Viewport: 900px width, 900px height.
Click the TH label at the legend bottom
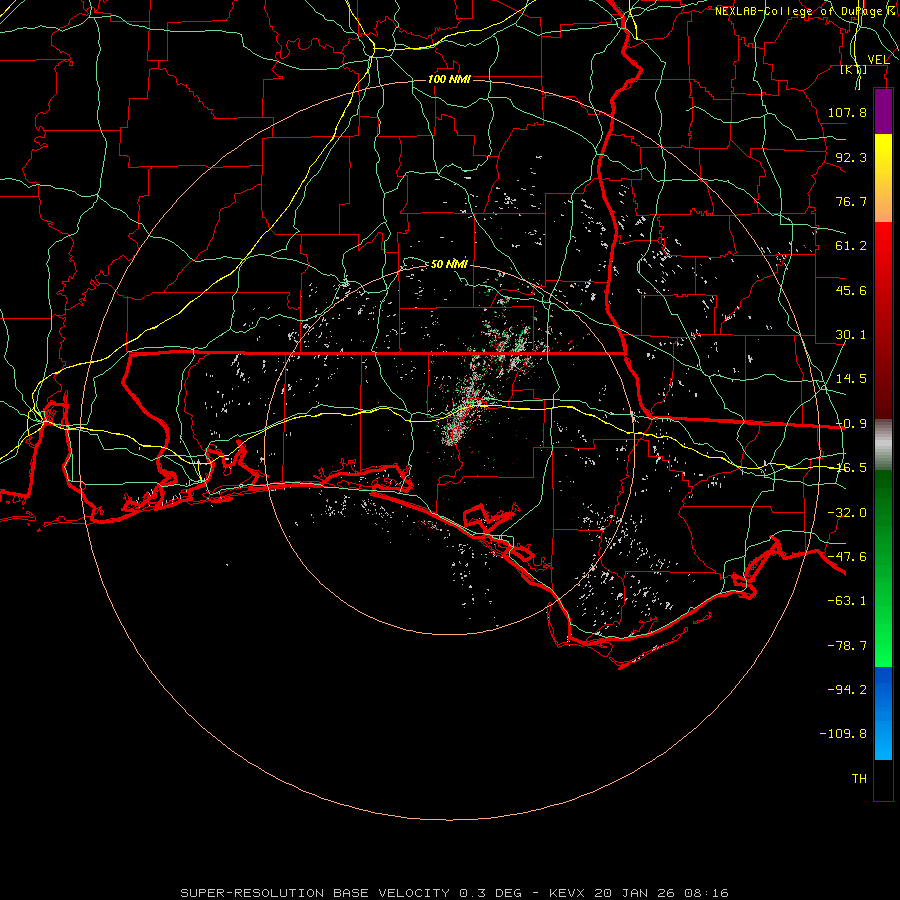(x=859, y=779)
